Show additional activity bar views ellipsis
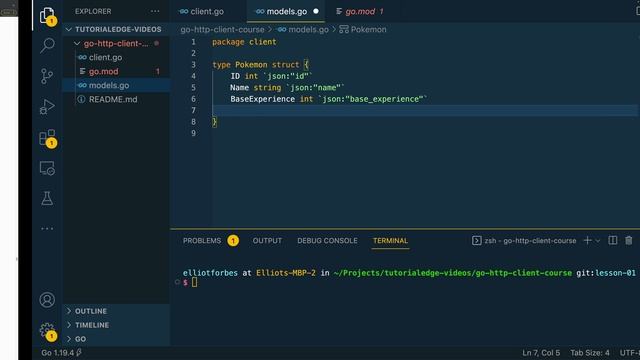 (x=47, y=229)
